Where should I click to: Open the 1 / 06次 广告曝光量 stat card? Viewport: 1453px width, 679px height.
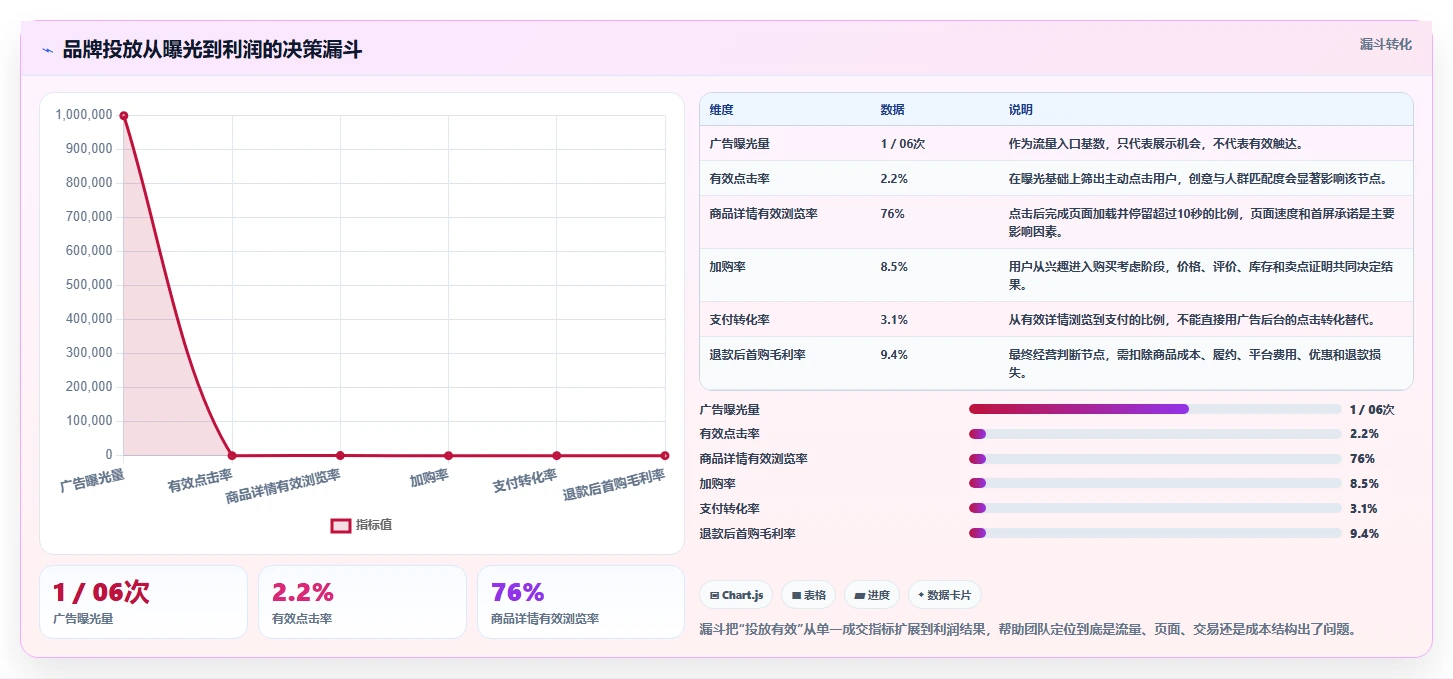143,602
